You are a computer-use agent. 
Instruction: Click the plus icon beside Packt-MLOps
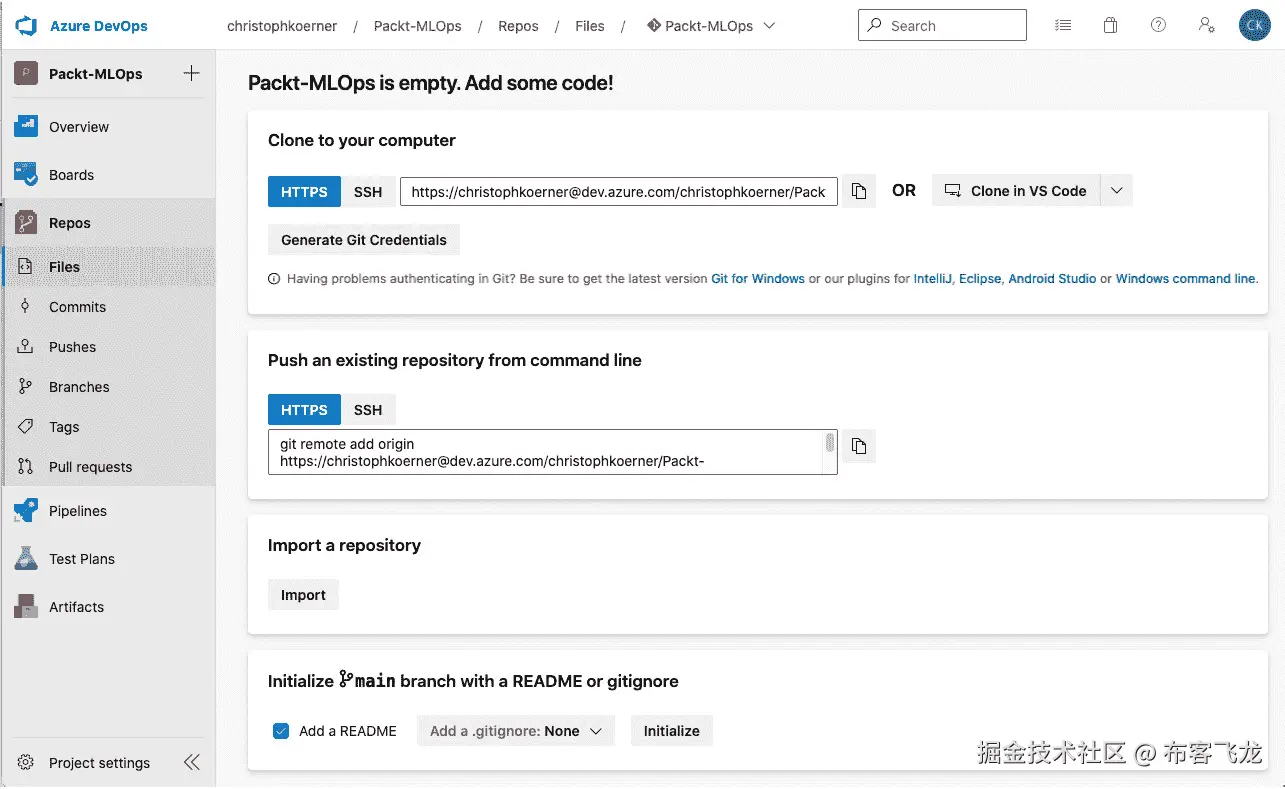pos(192,73)
